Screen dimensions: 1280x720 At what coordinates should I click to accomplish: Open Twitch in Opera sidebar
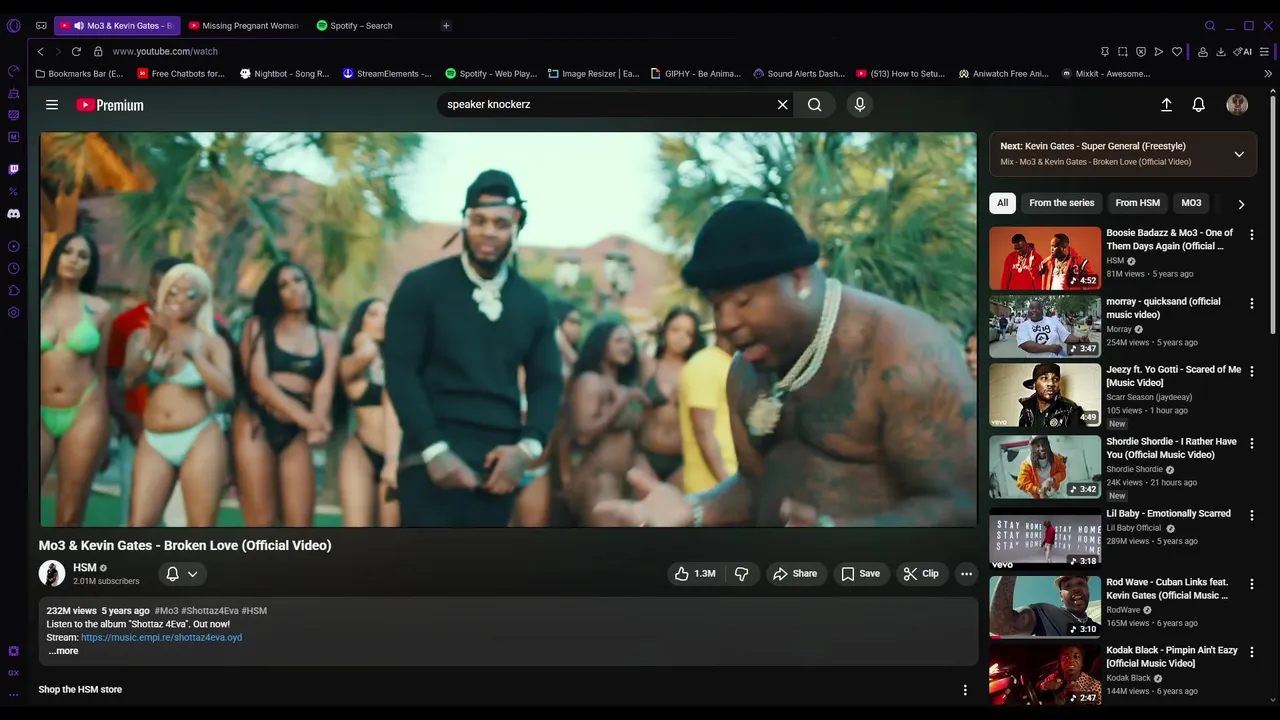click(x=13, y=169)
